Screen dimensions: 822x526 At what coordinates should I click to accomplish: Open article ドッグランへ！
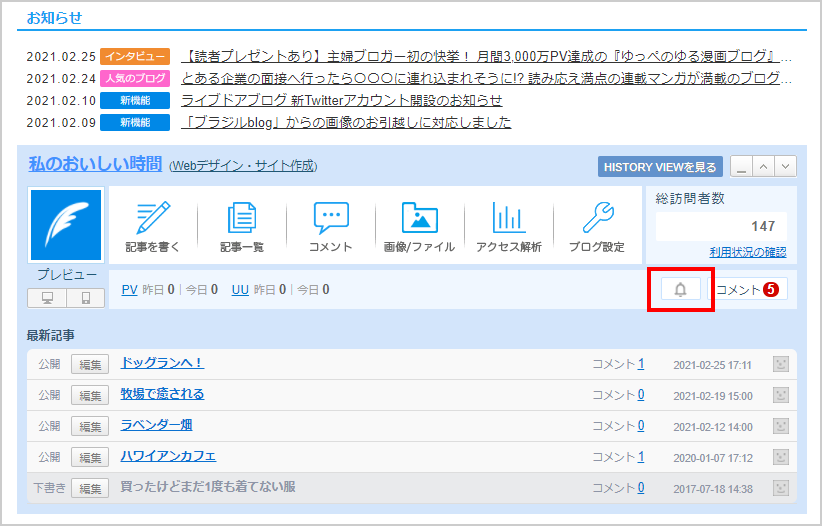point(162,363)
